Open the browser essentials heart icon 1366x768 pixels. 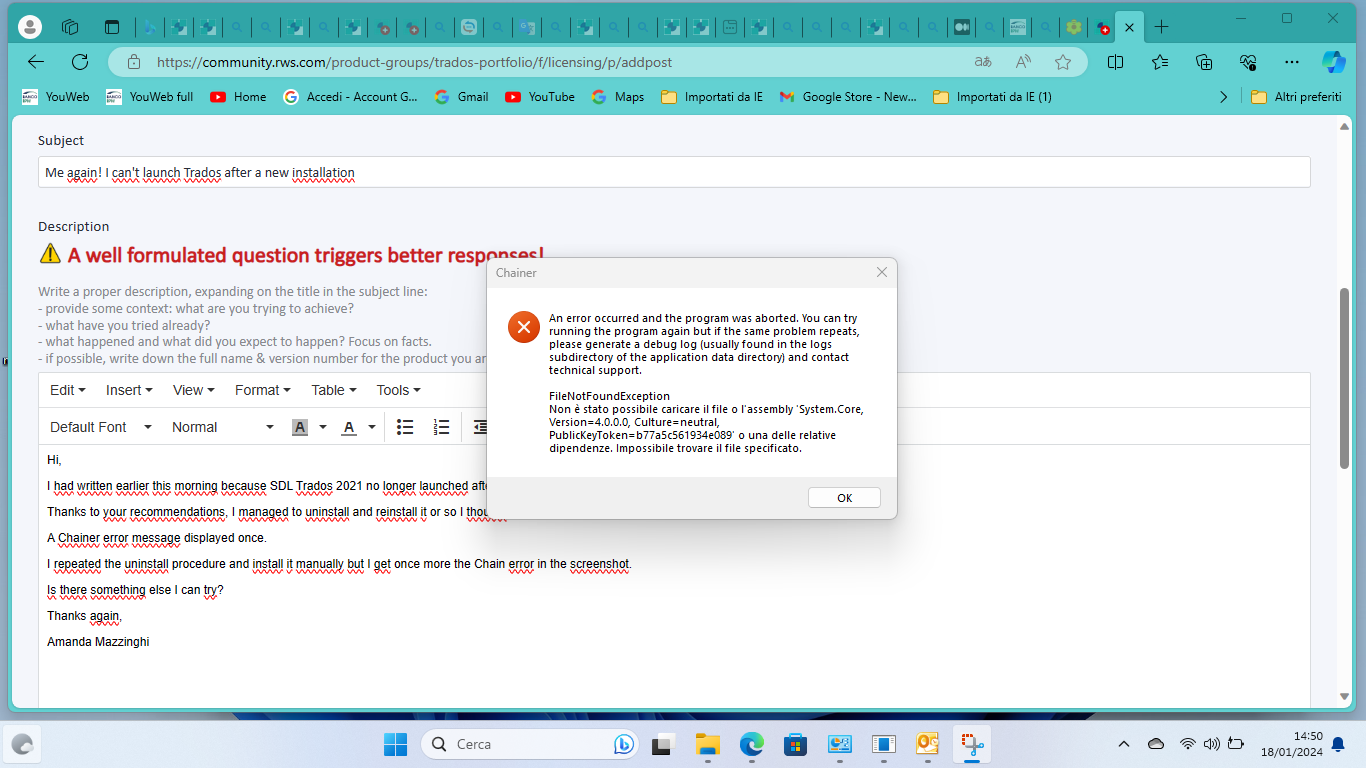click(1248, 62)
